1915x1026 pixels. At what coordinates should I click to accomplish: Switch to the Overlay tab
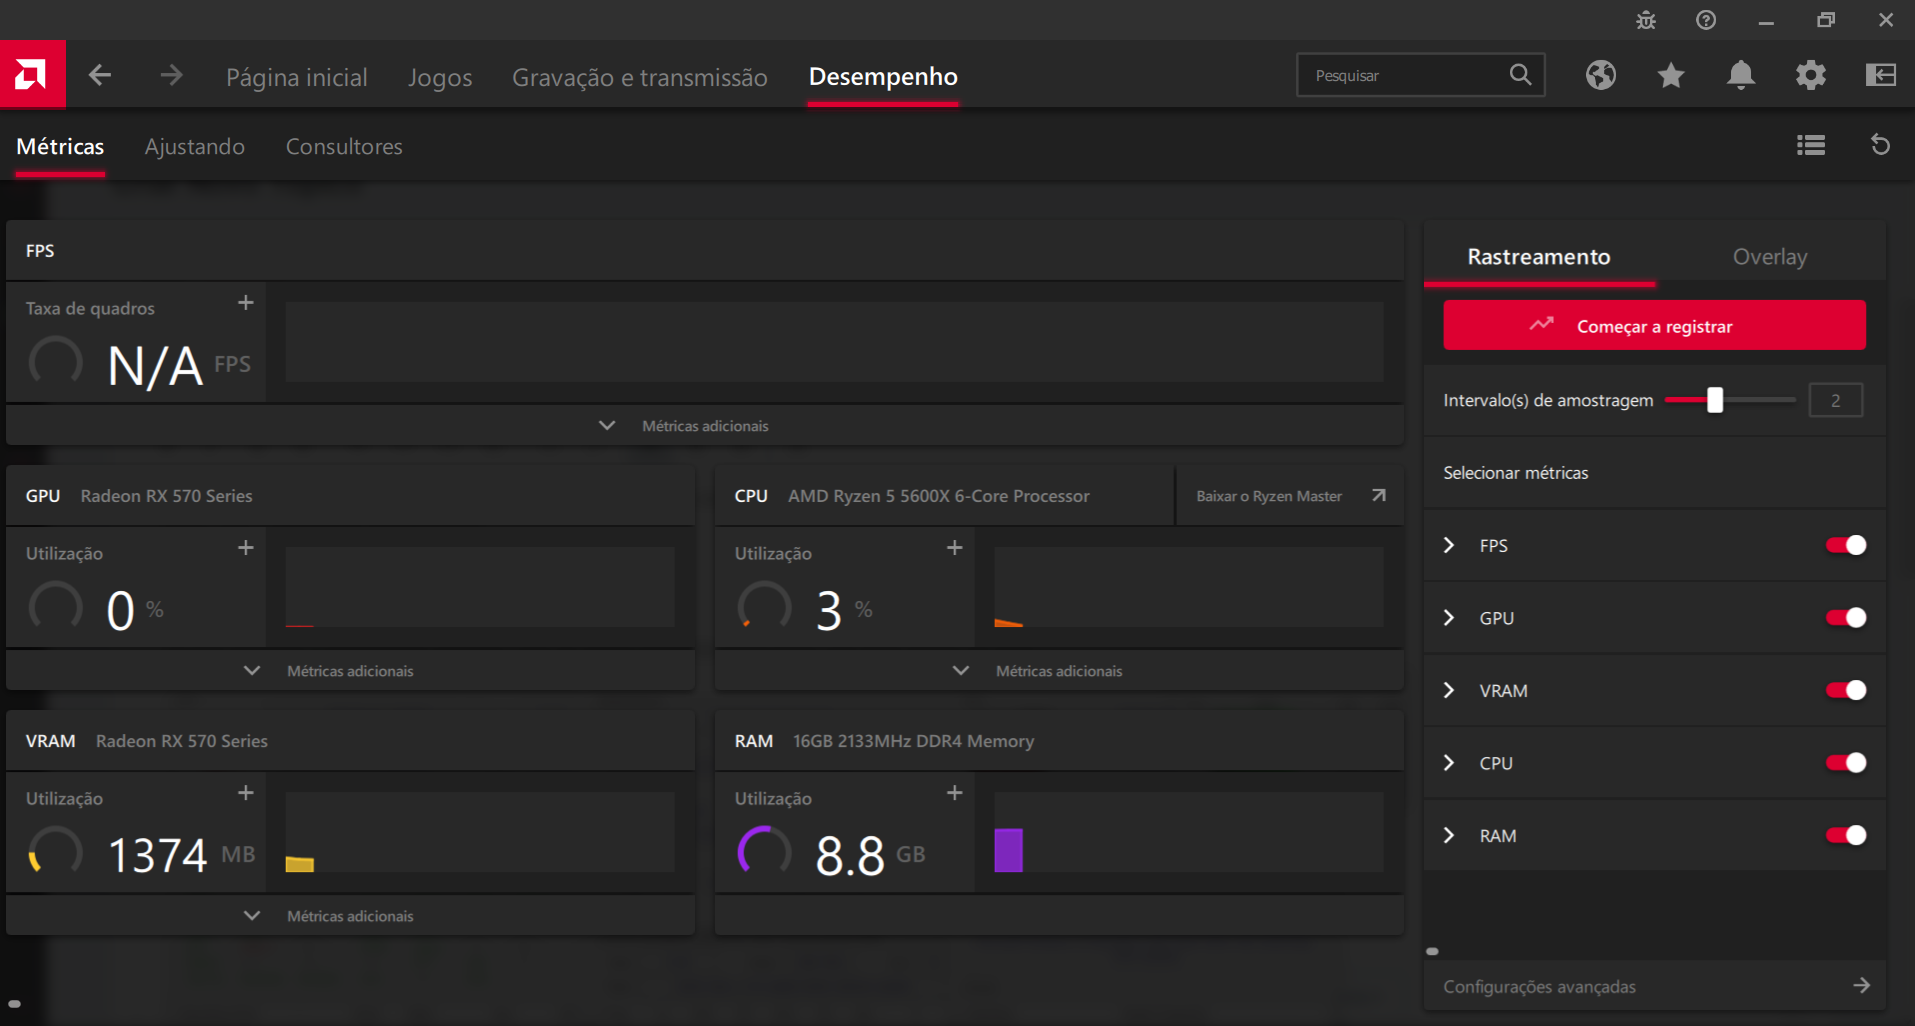pos(1770,257)
